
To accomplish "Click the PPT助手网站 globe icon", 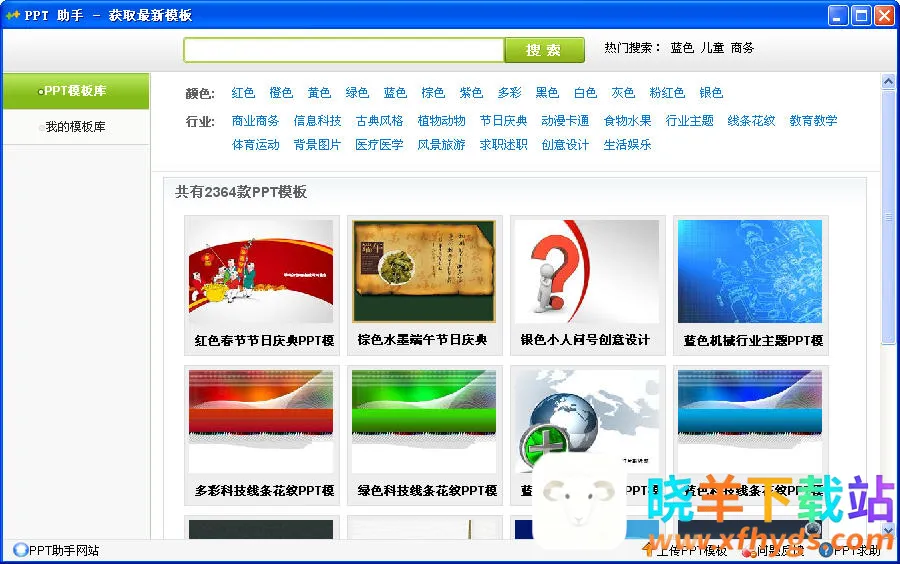I will coord(20,550).
